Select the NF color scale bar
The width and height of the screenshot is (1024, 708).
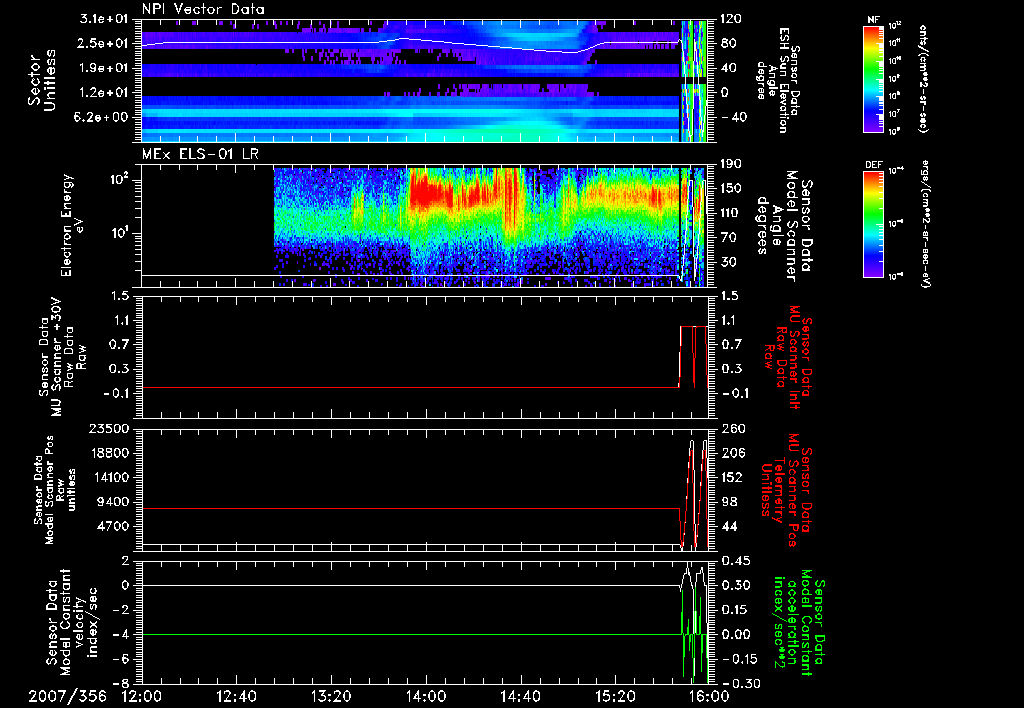coord(874,79)
